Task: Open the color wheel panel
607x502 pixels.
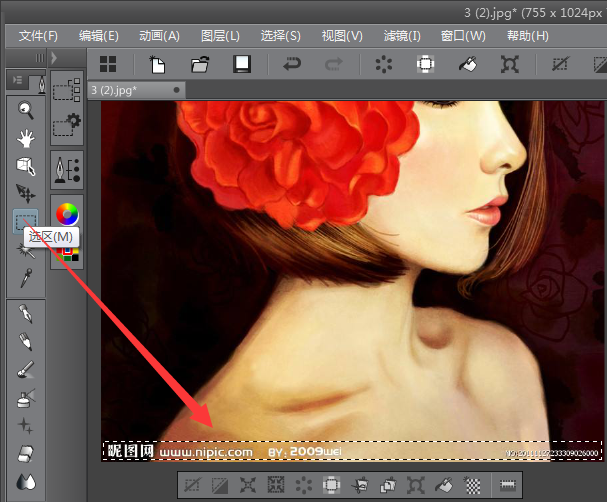Action: coord(67,213)
